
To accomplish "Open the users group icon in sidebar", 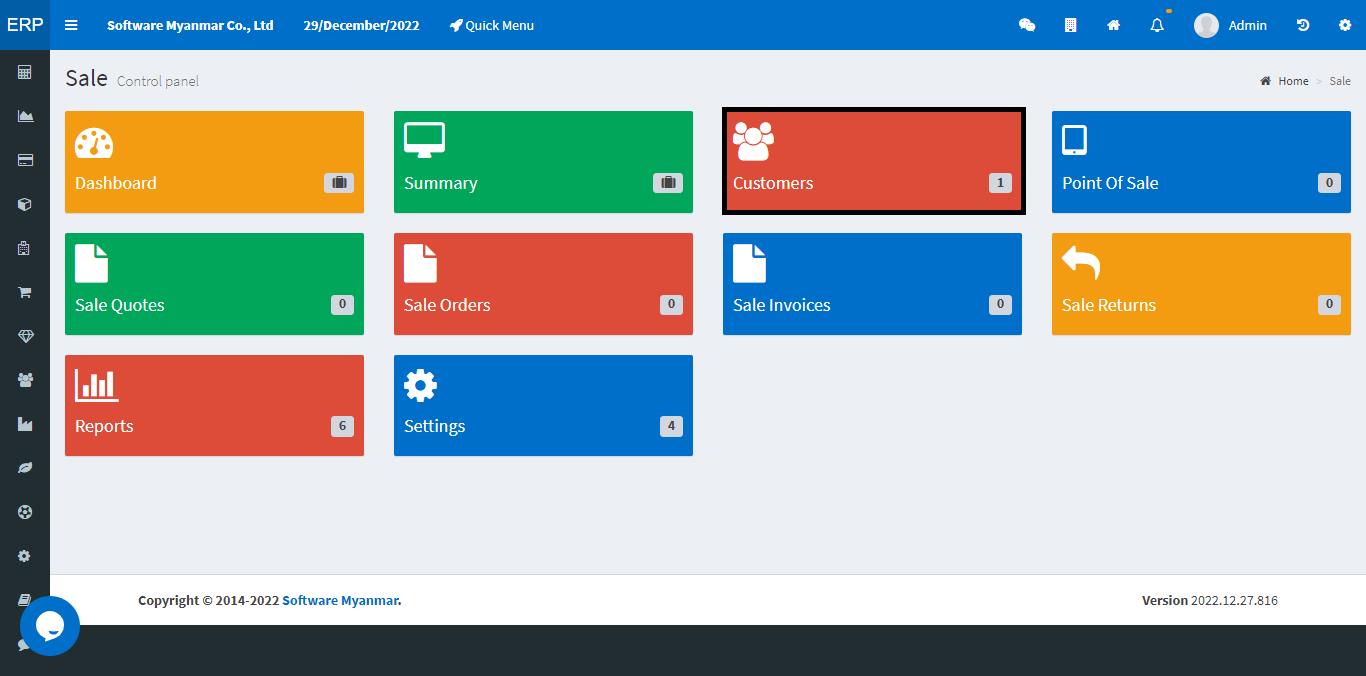I will coord(25,380).
